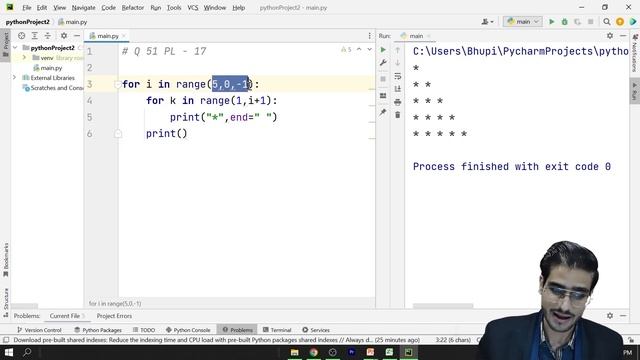Open the VCS menu
The image size is (640, 360).
192,7
